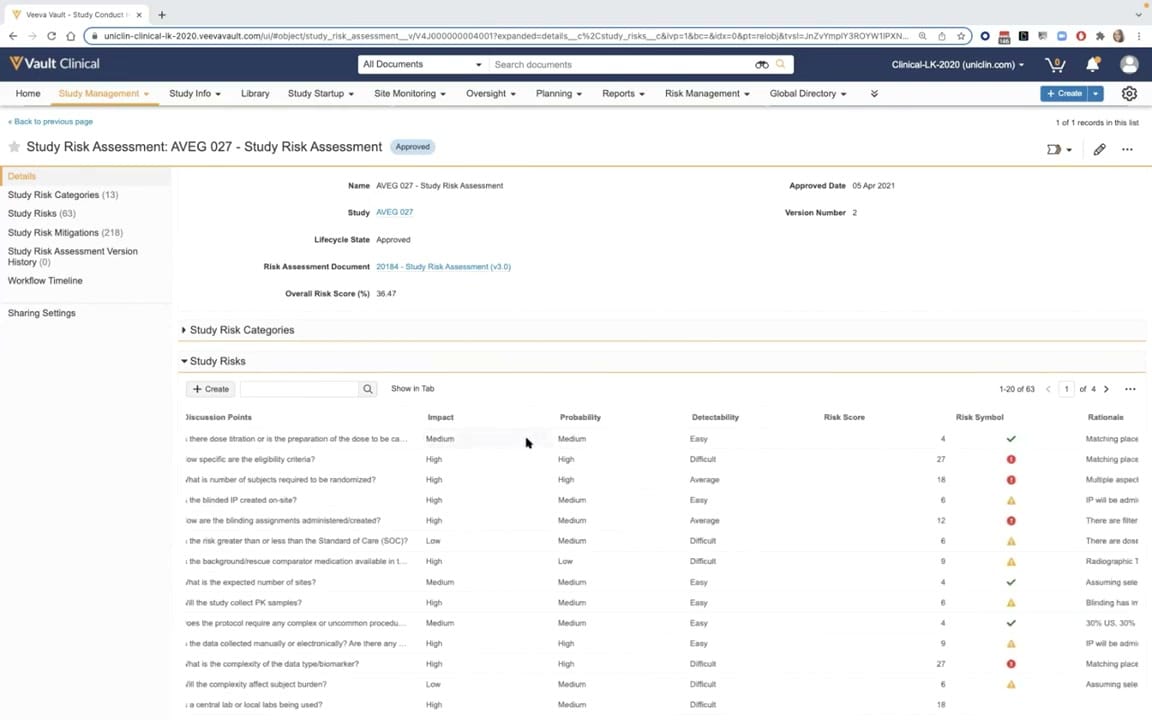Screen dimensions: 1152x720
Task: Go to the Home tab
Action: click(x=28, y=94)
